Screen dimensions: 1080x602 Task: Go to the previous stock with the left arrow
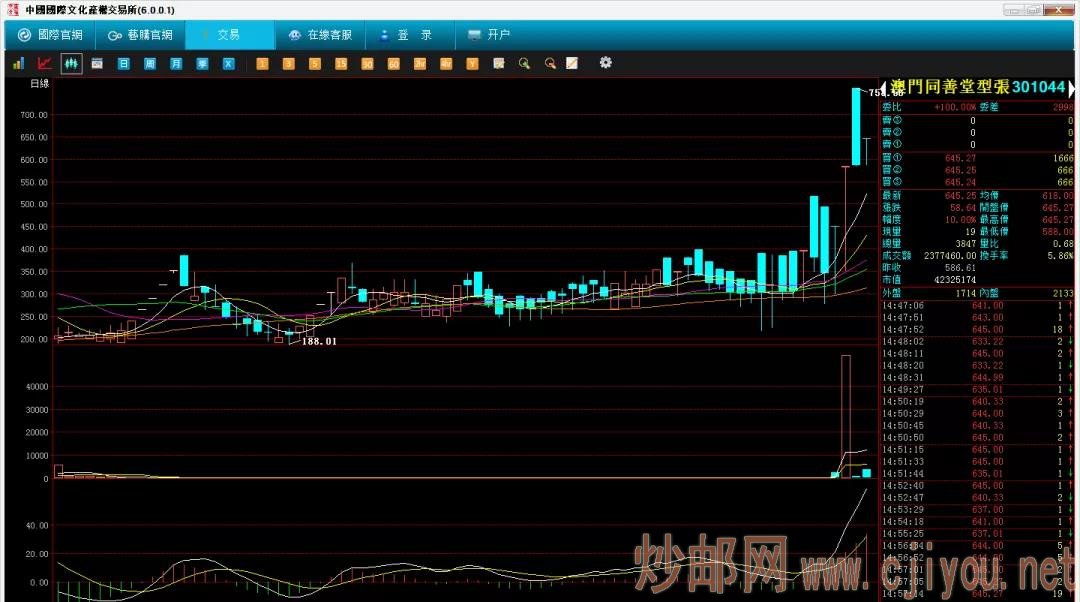[x=884, y=87]
